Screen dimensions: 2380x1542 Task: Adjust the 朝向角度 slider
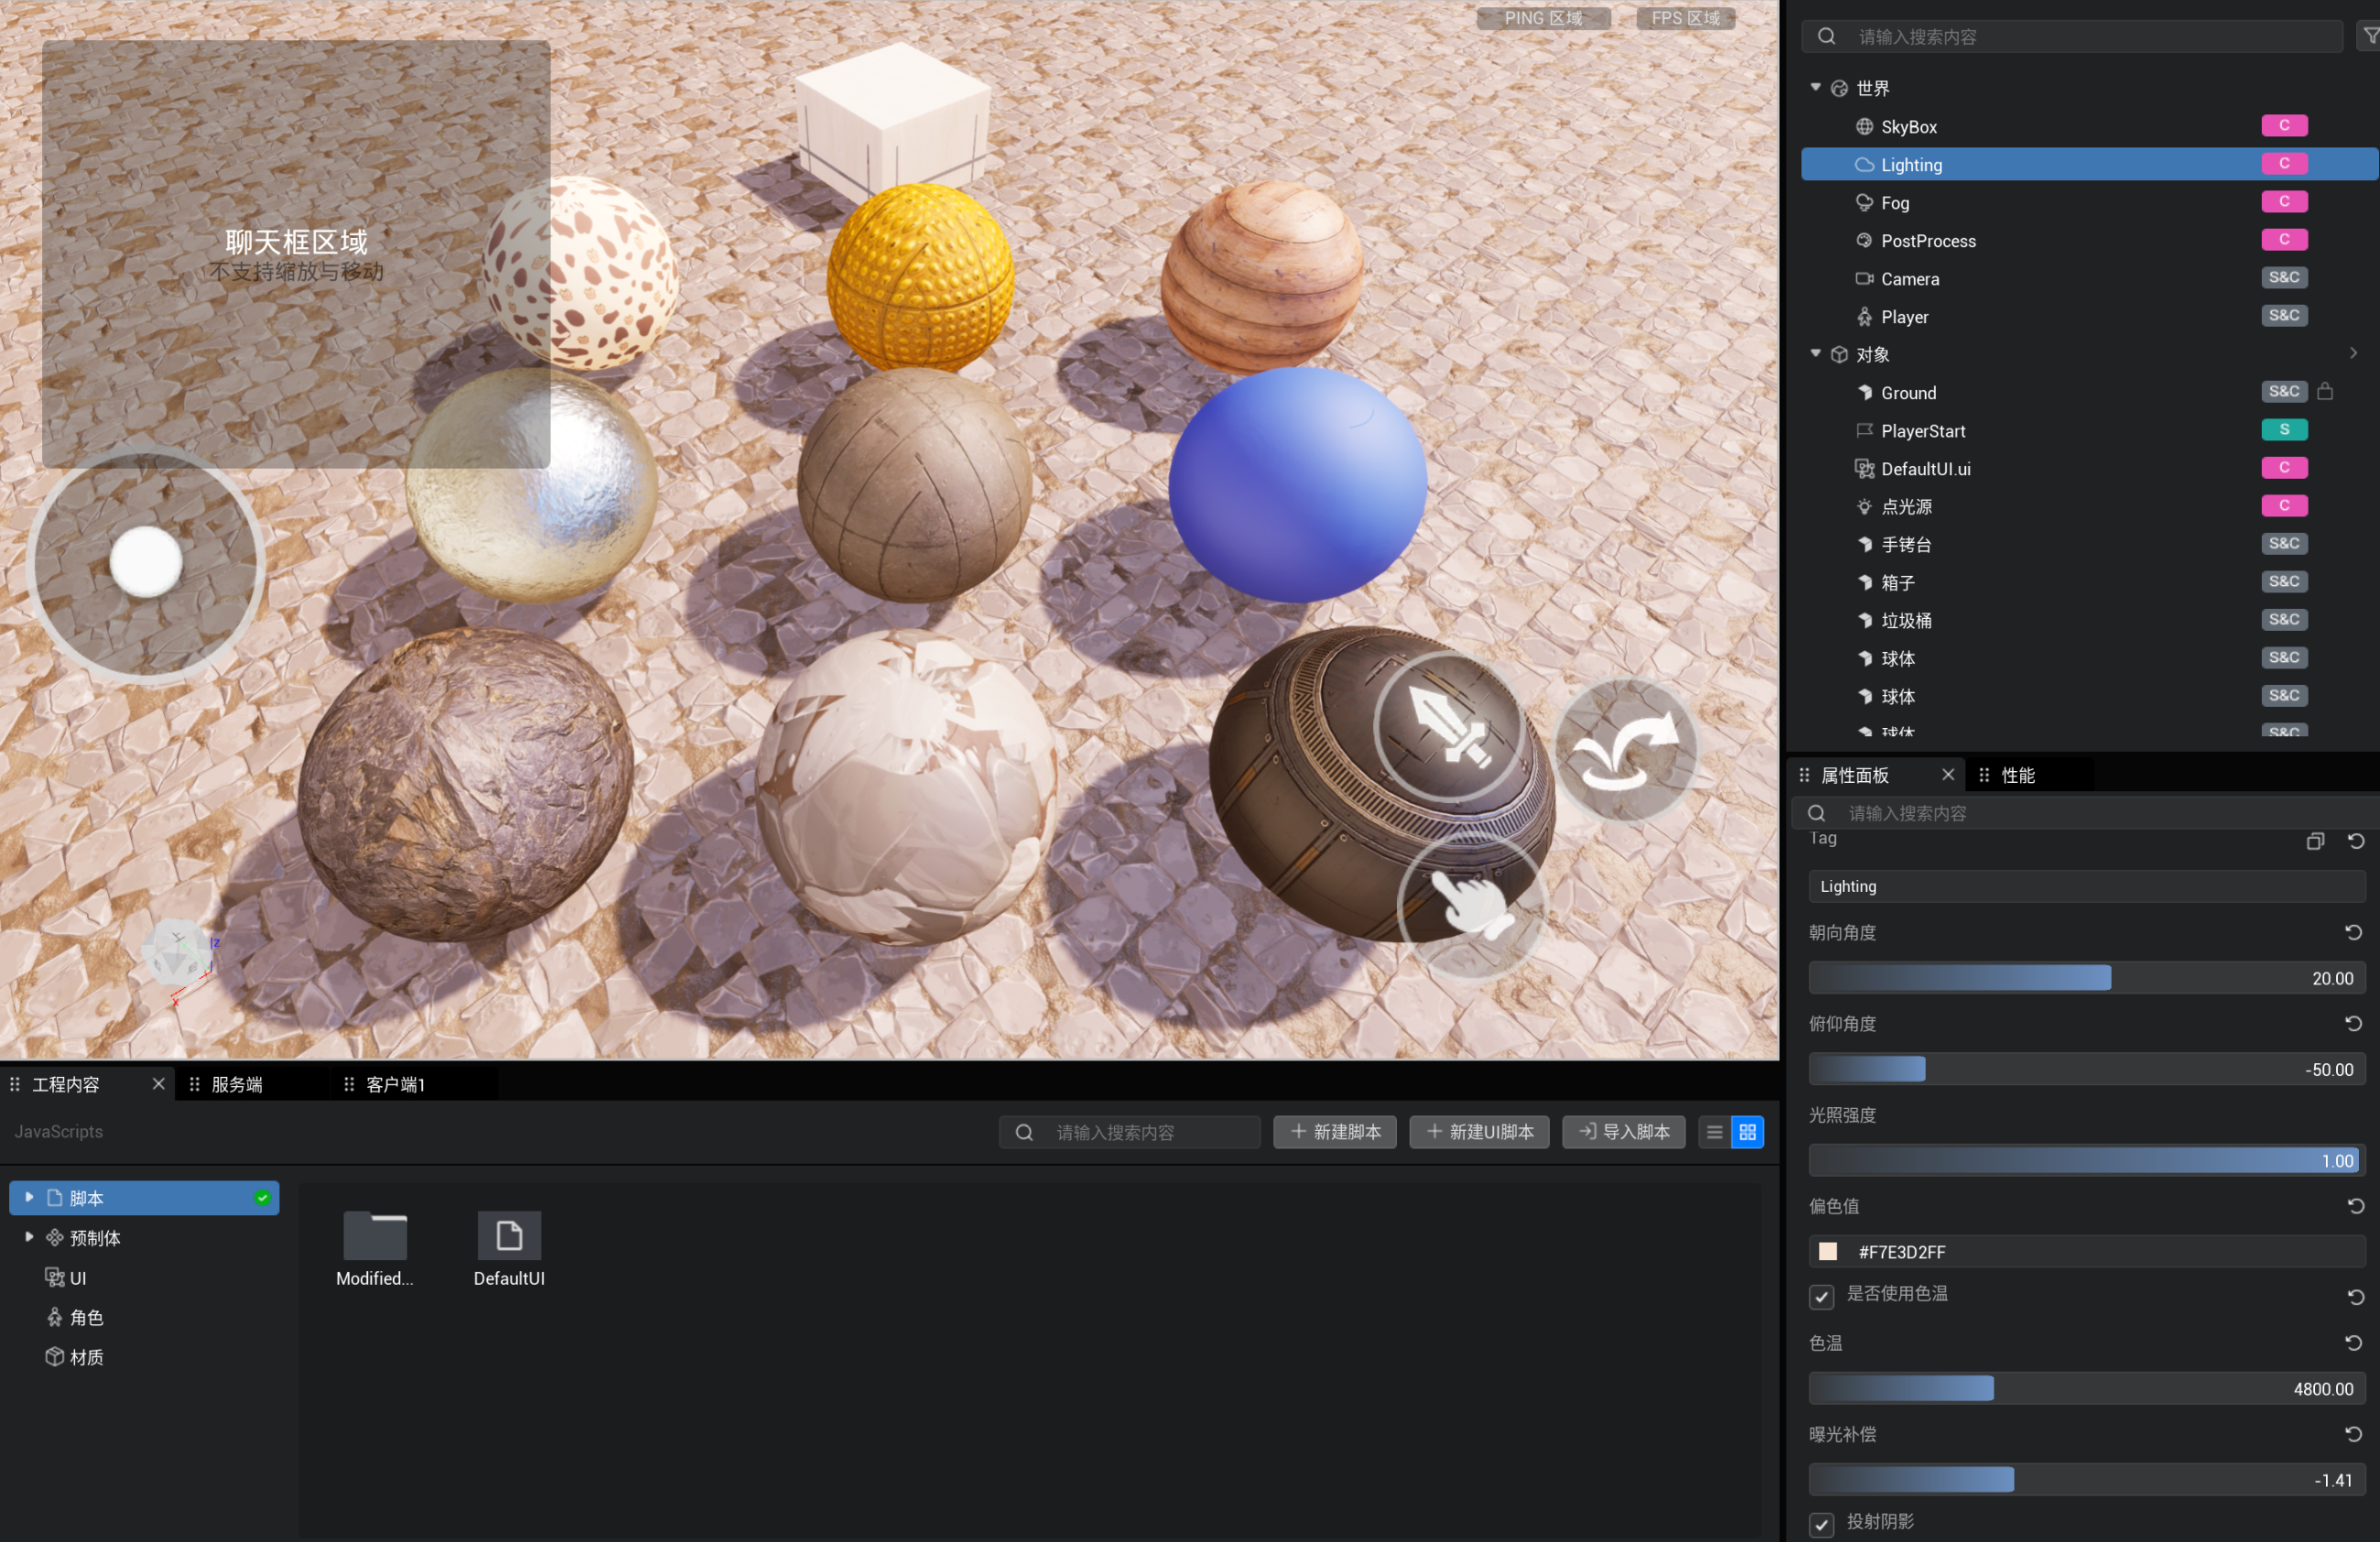coord(2087,978)
